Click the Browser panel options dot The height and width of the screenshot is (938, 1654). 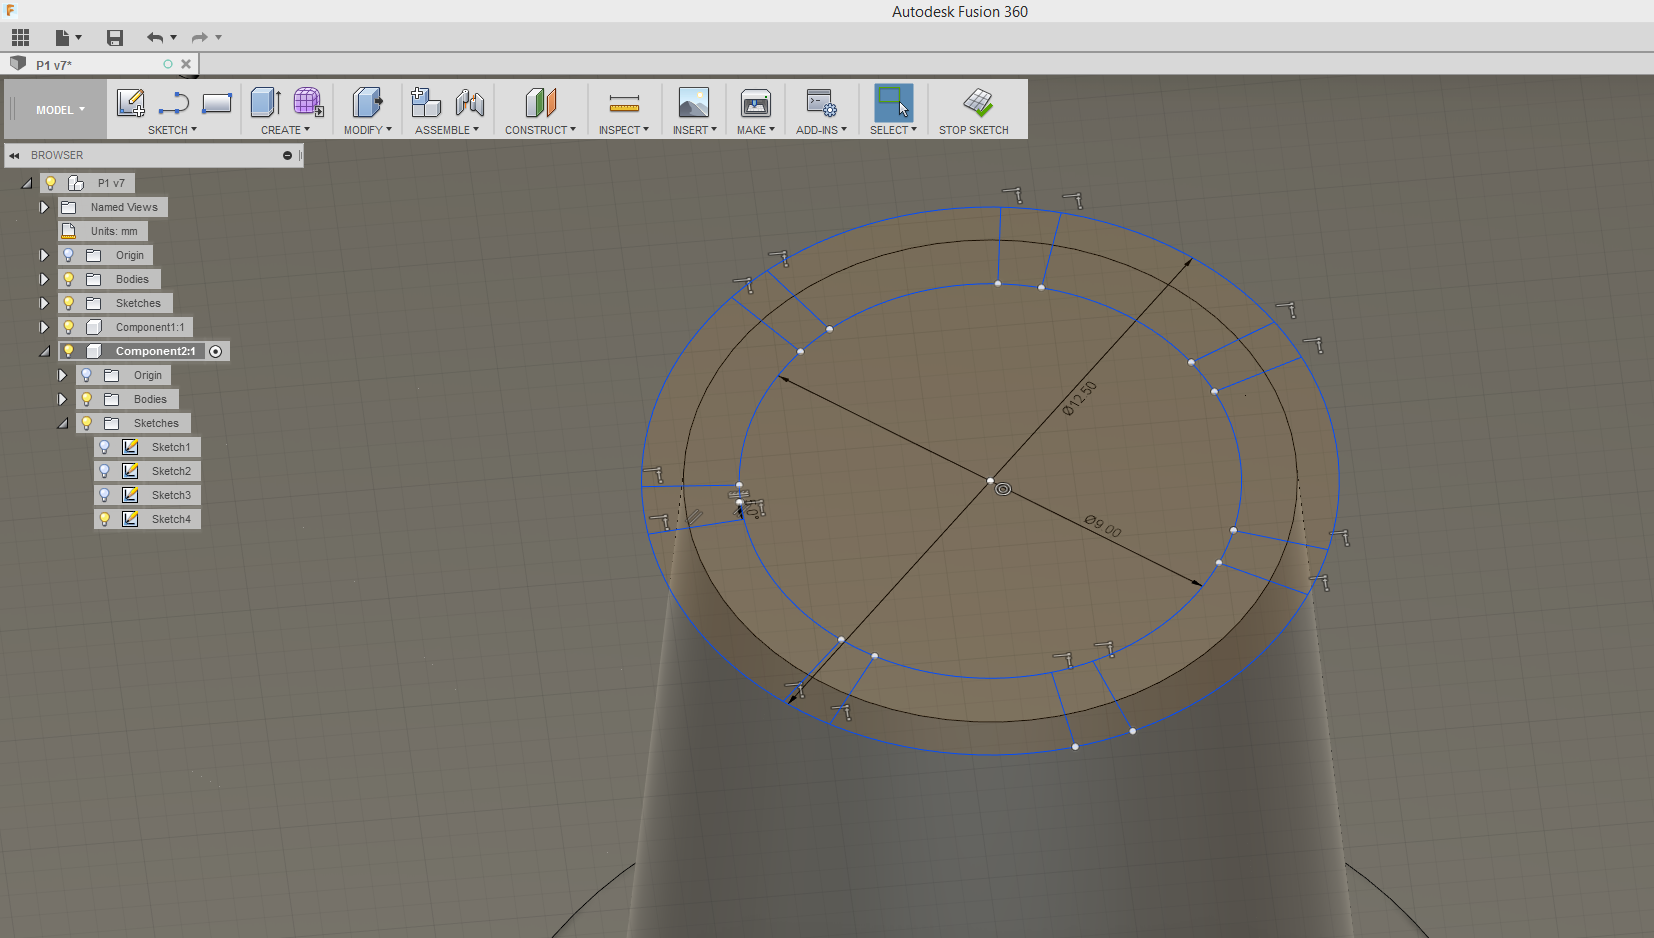pos(287,156)
